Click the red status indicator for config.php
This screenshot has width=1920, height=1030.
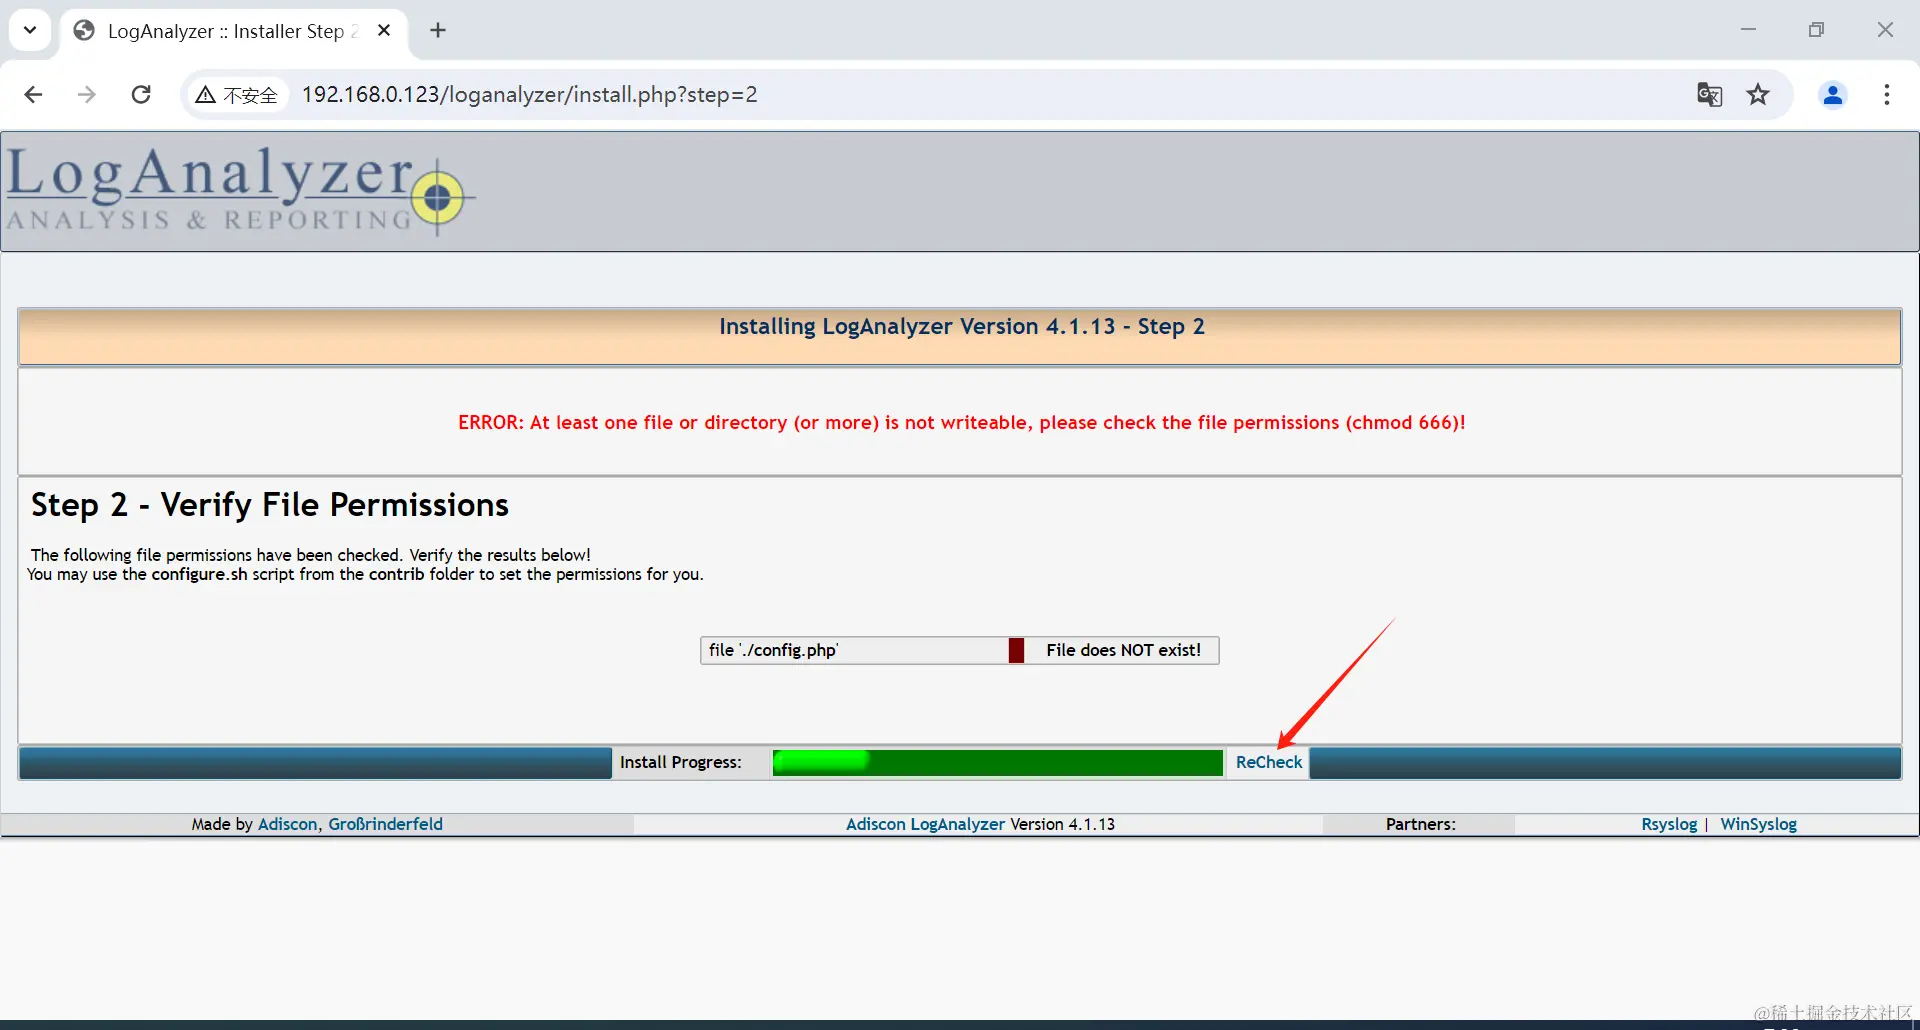pos(1016,650)
